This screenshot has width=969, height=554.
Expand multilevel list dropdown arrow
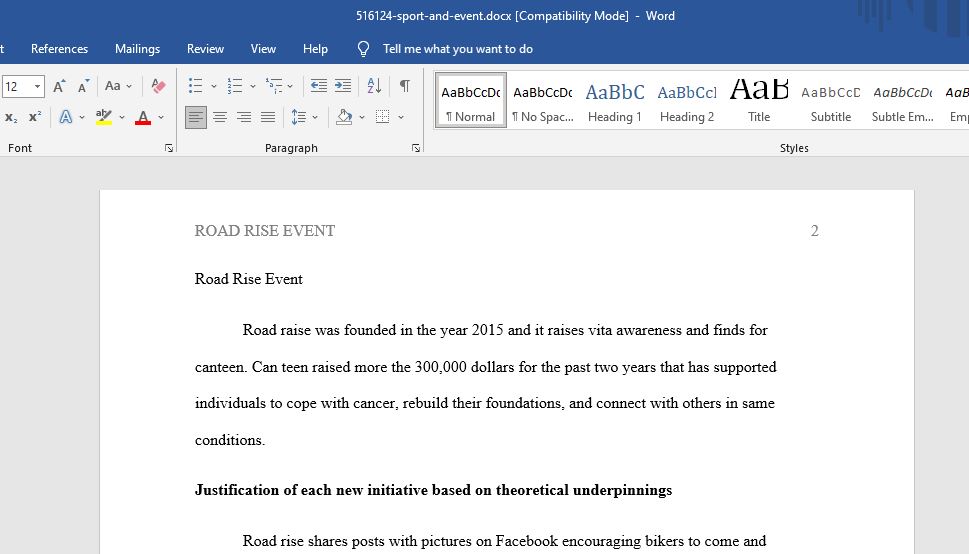tap(290, 86)
